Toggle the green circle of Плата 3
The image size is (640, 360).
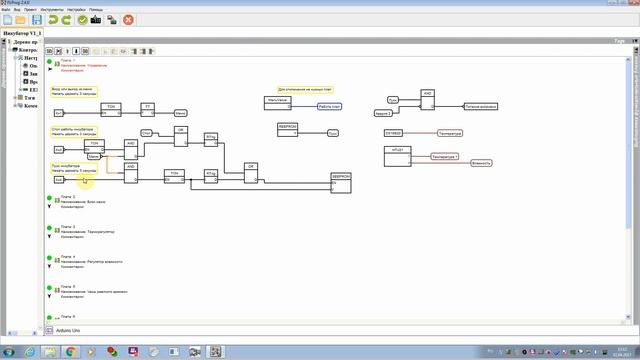click(x=49, y=228)
